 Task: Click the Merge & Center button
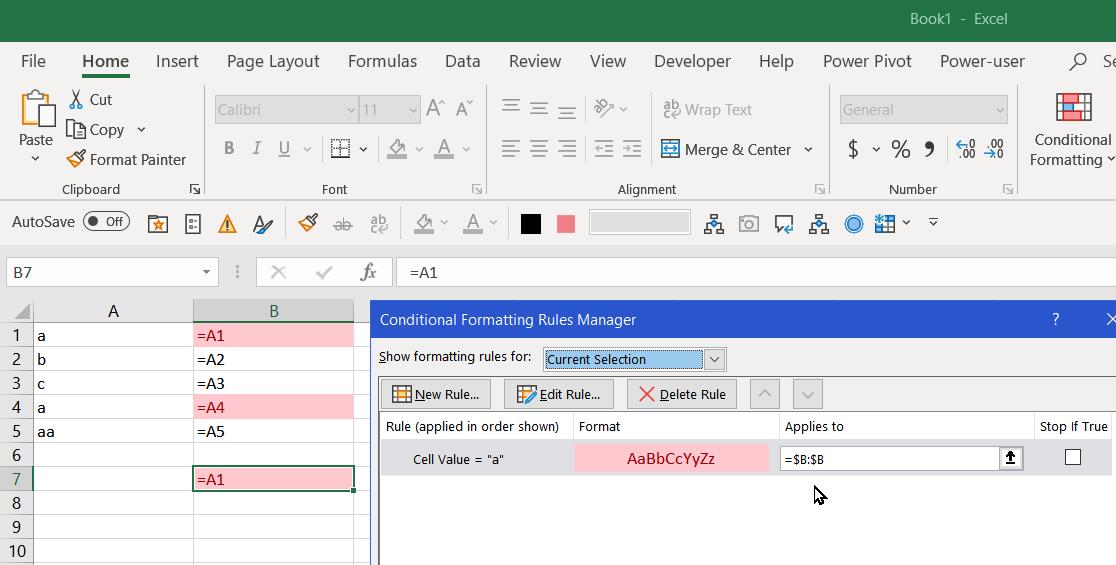(x=727, y=149)
